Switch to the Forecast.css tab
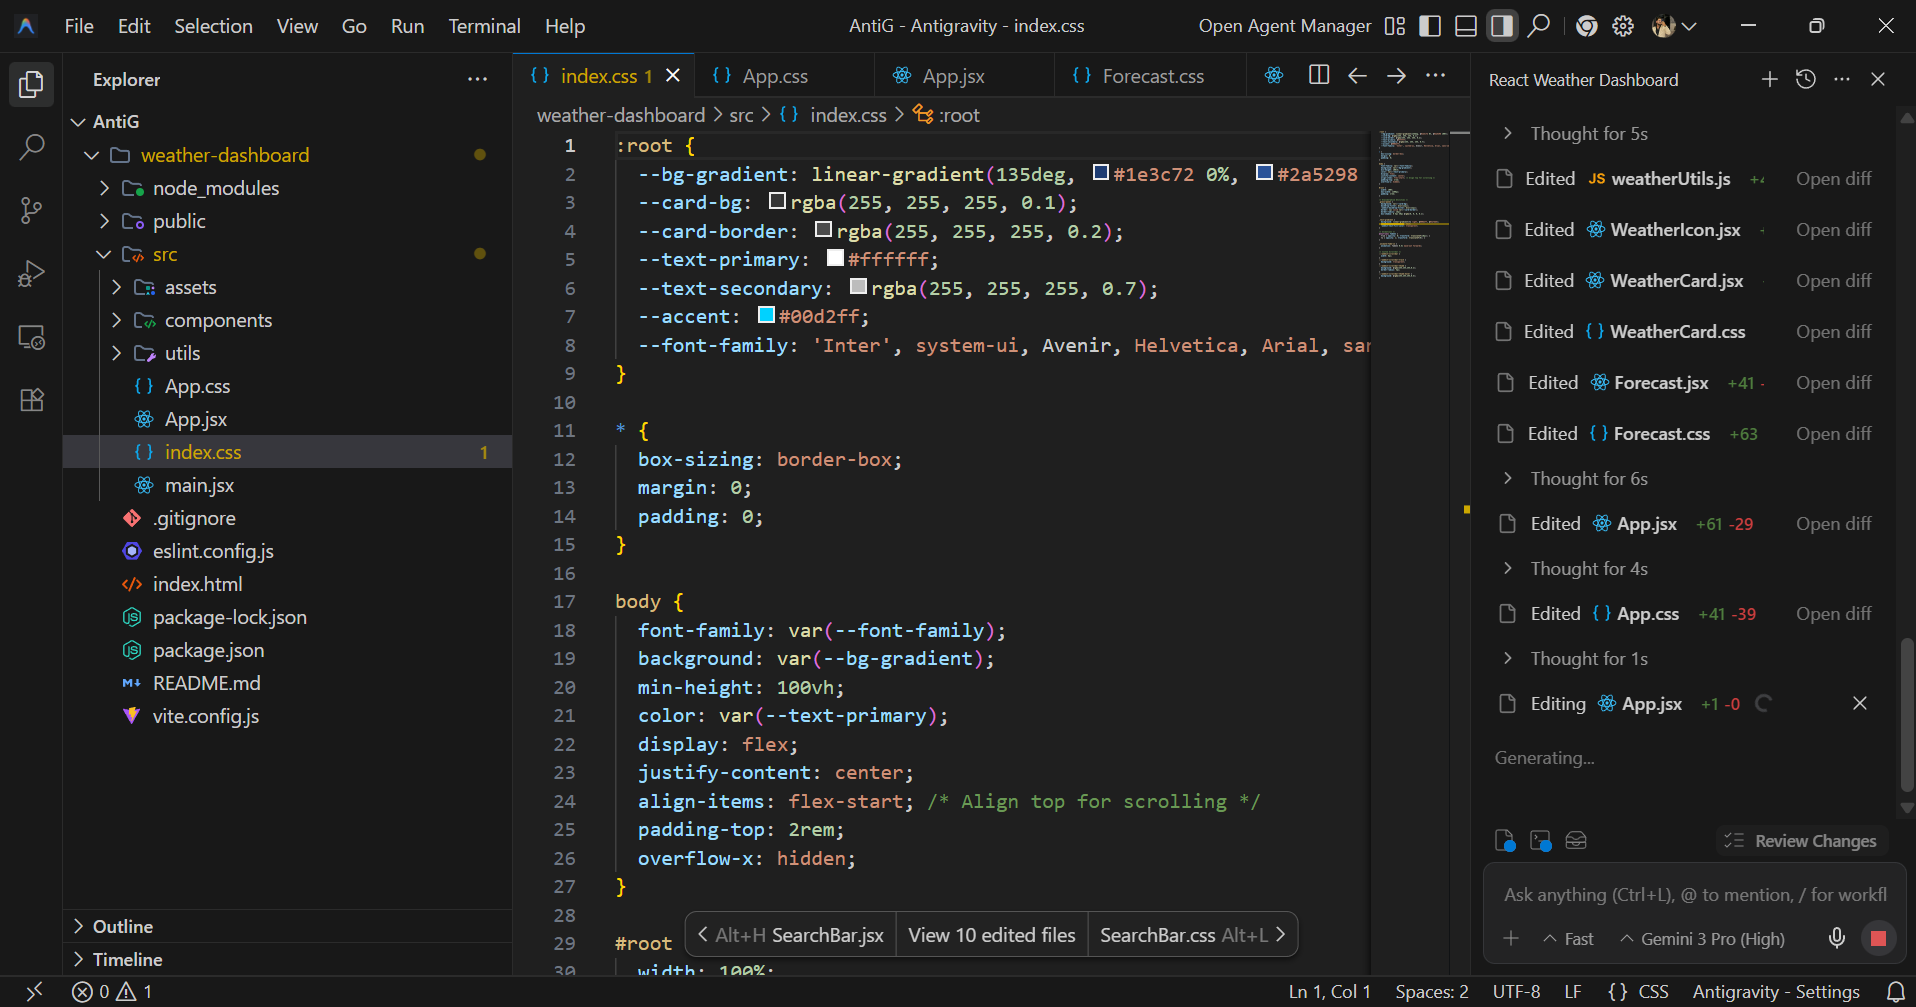Viewport: 1916px width, 1007px height. coord(1152,76)
